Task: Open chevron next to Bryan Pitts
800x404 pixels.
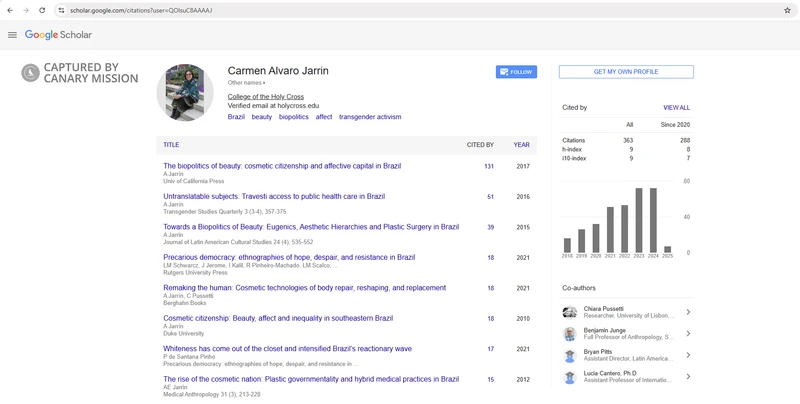Action: pos(688,355)
